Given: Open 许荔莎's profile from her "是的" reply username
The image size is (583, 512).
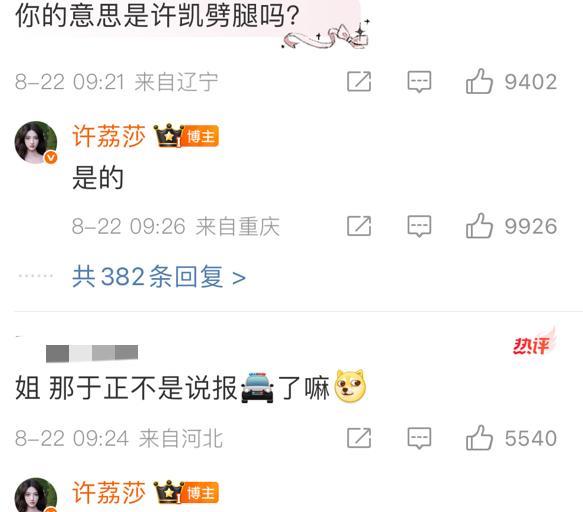Looking at the screenshot, I should [x=109, y=136].
